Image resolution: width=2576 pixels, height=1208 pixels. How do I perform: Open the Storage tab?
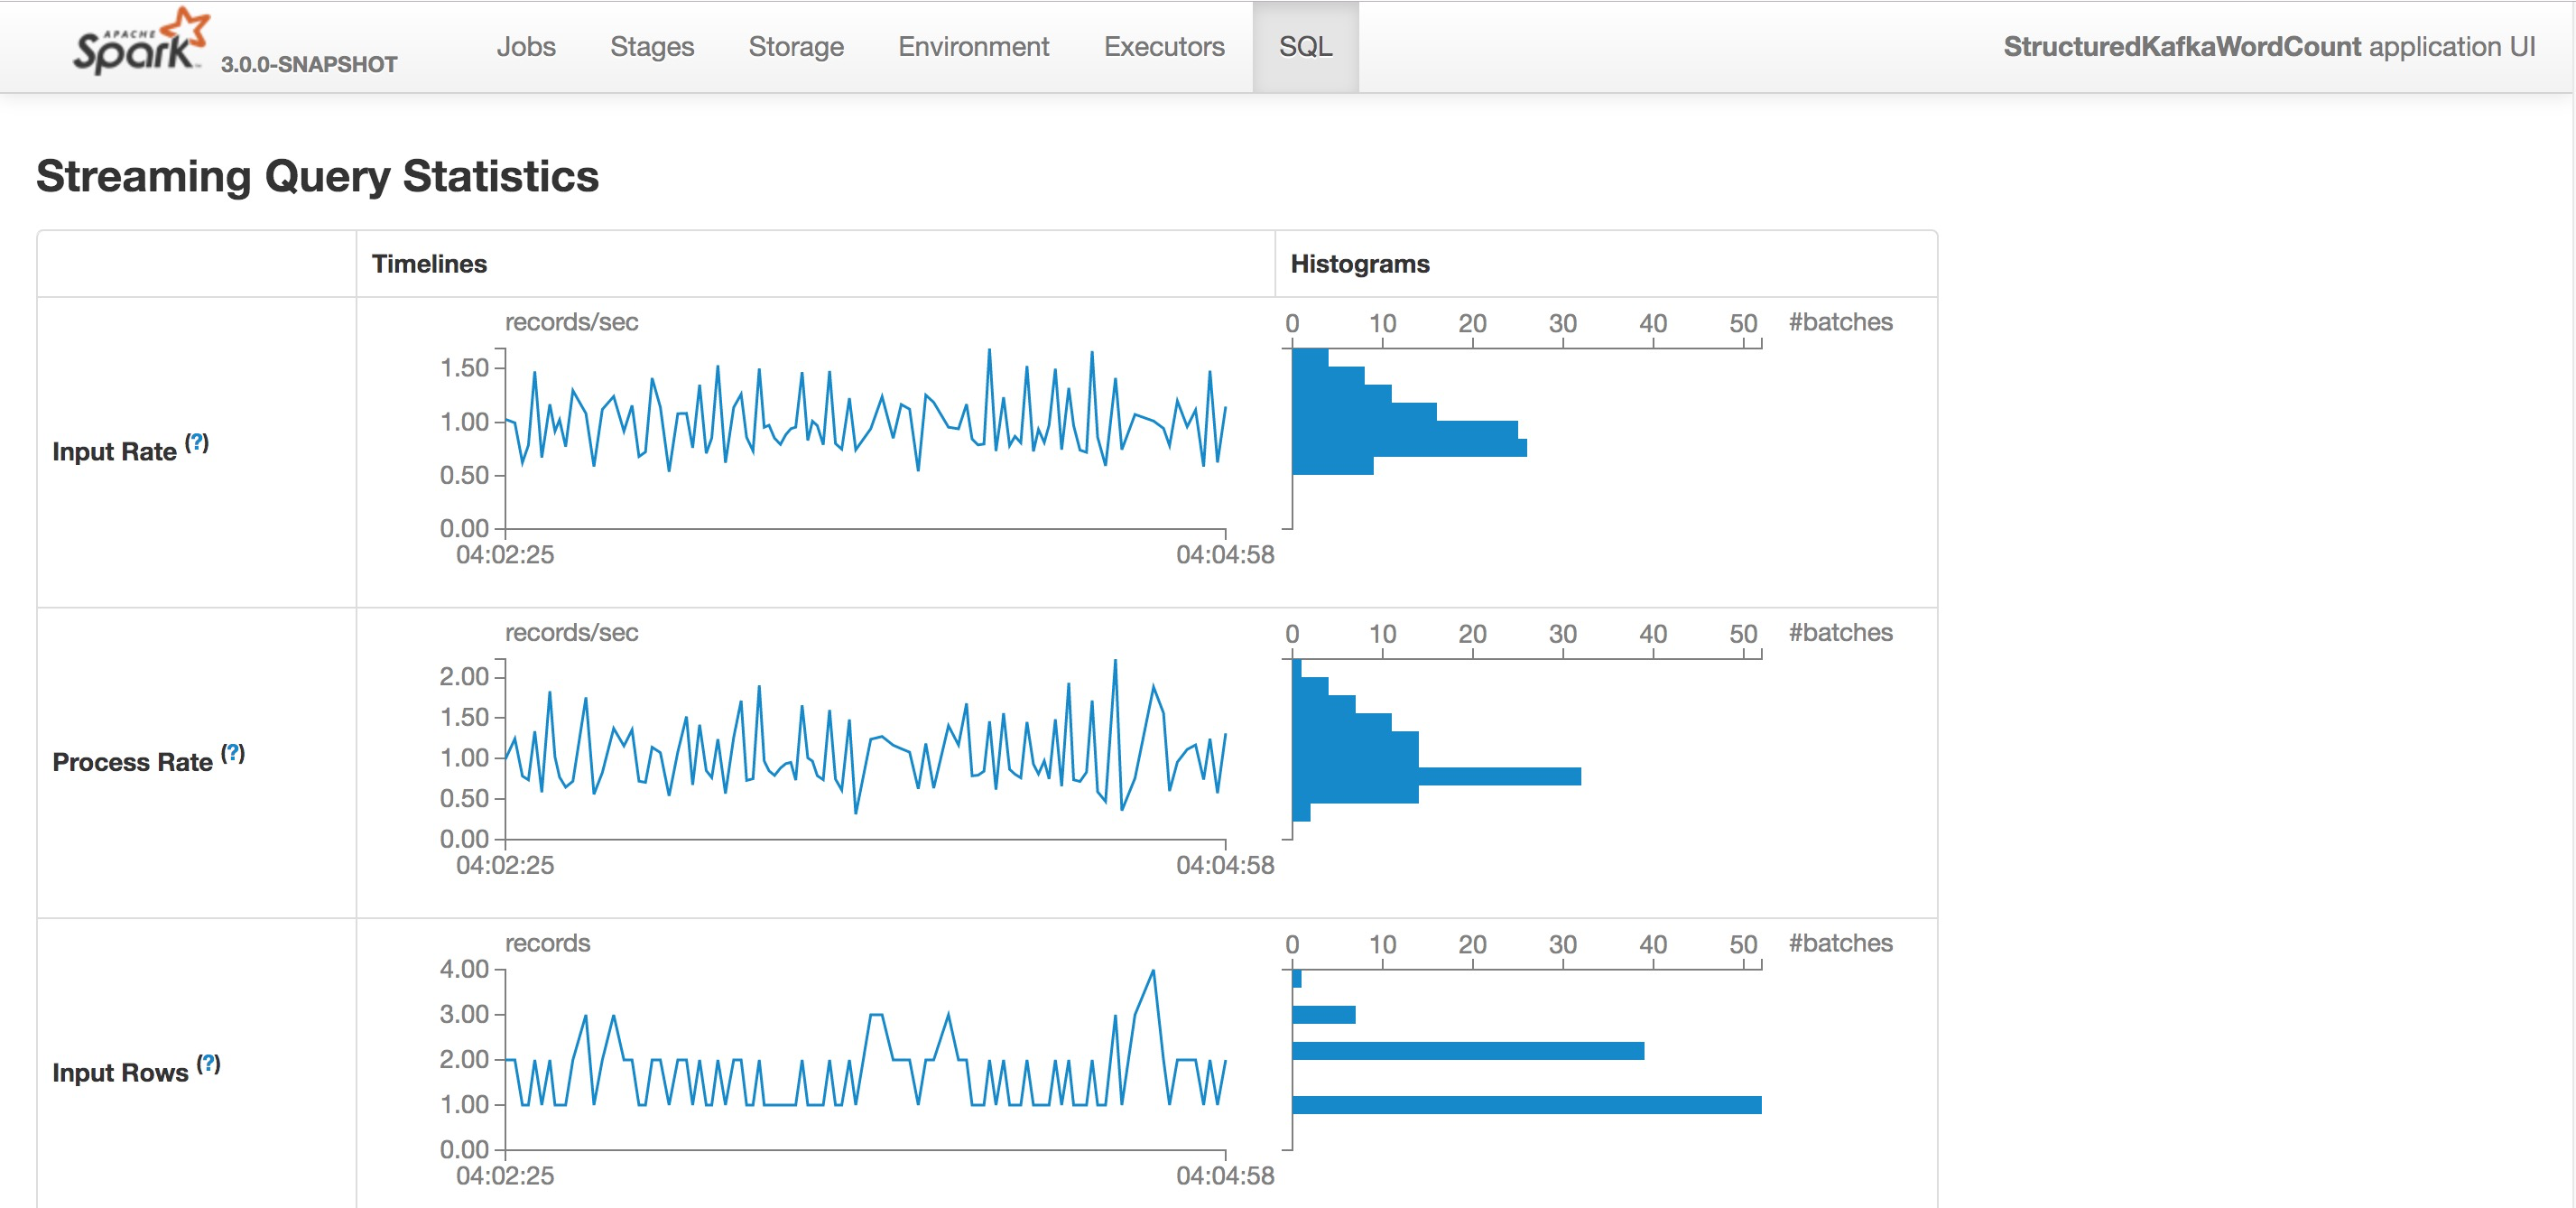pyautogui.click(x=795, y=47)
